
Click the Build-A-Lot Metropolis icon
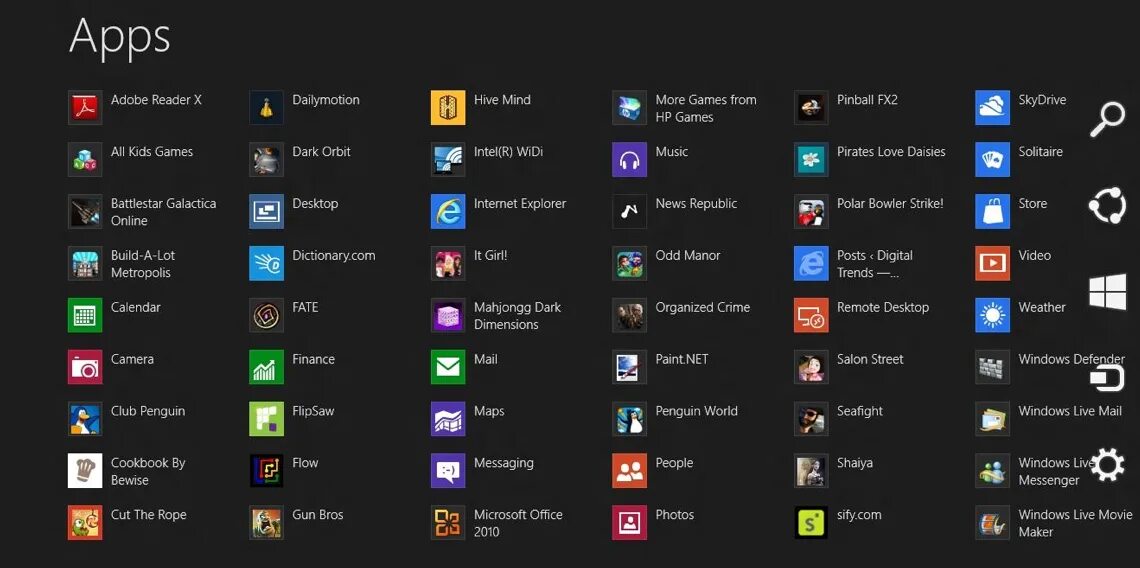[85, 263]
